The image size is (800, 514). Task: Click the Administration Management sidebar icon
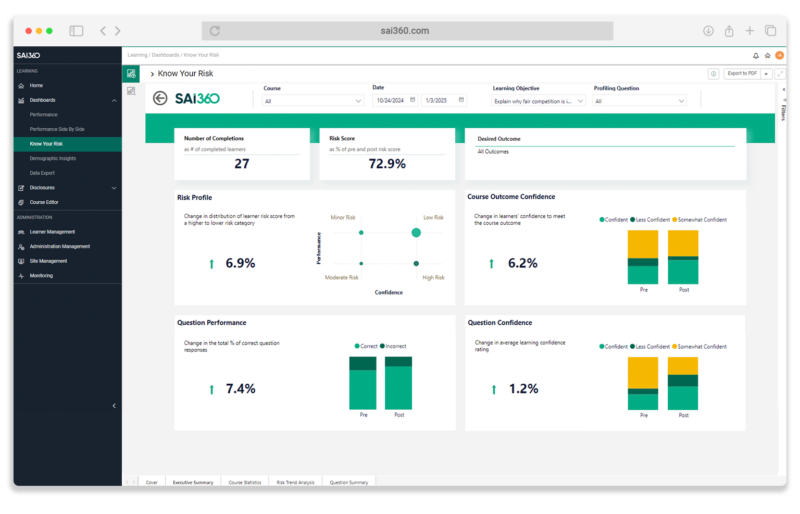click(x=21, y=247)
